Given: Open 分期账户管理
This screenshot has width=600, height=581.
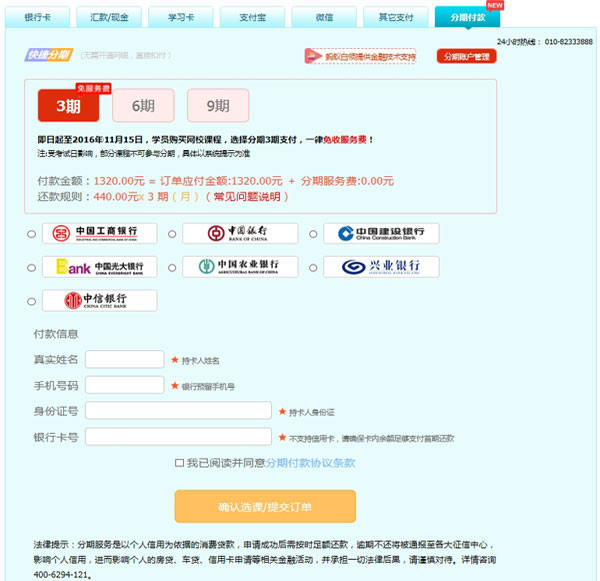Looking at the screenshot, I should (x=466, y=57).
